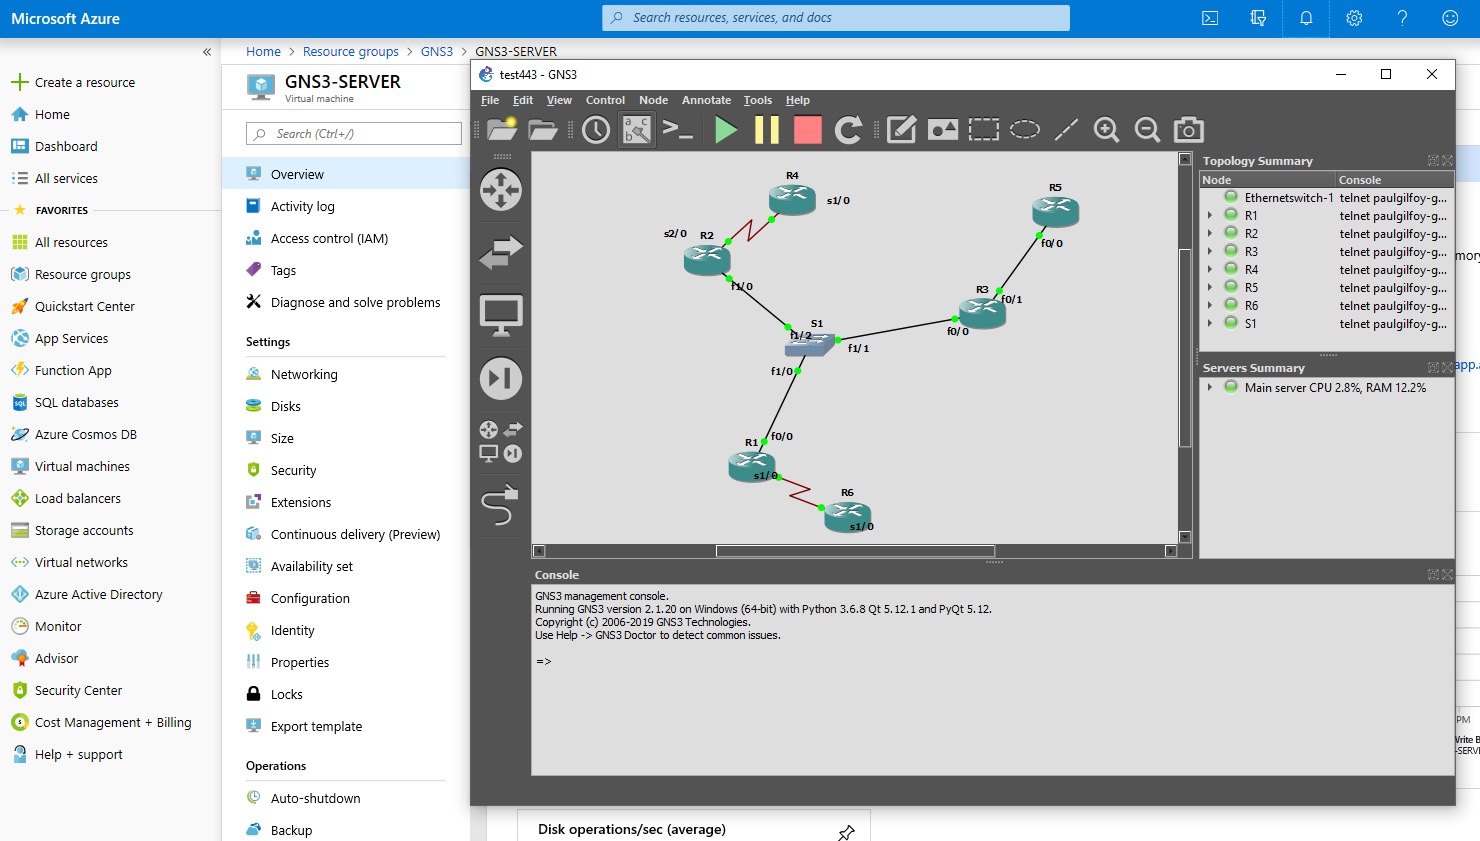Open Azure notifications bell
The height and width of the screenshot is (841, 1480).
click(x=1306, y=18)
